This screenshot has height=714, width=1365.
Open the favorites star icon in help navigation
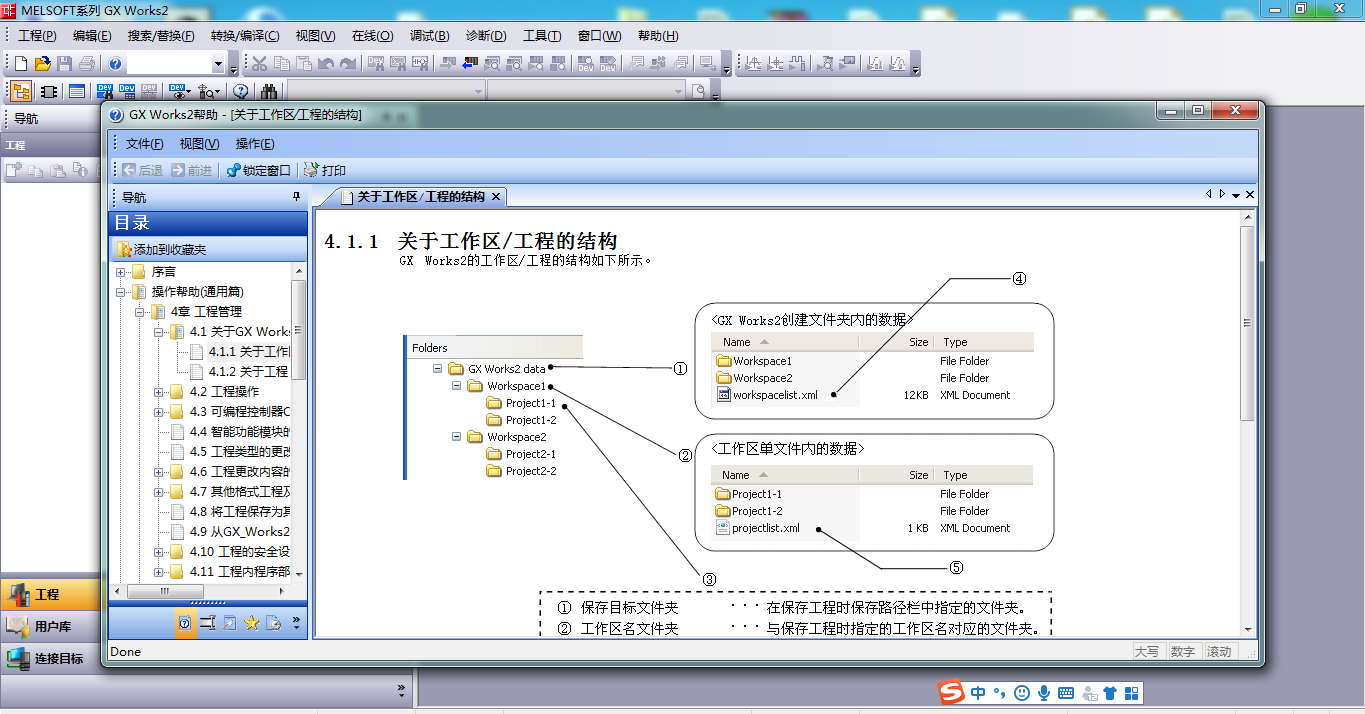(251, 623)
